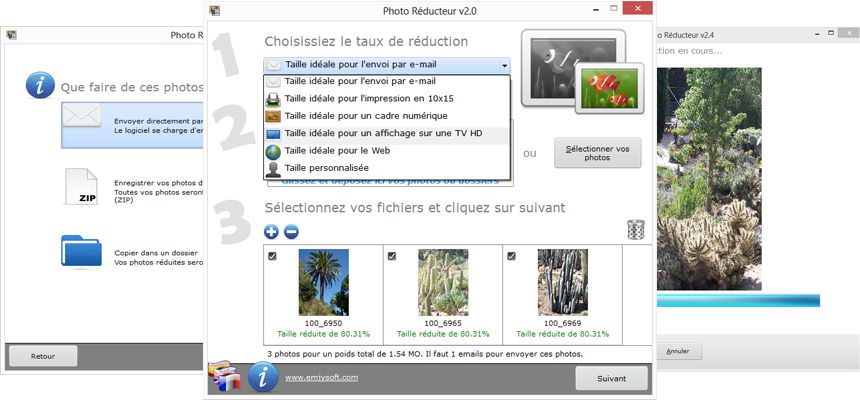Open the www.emjysoft.com link
This screenshot has width=860, height=400.
321,378
